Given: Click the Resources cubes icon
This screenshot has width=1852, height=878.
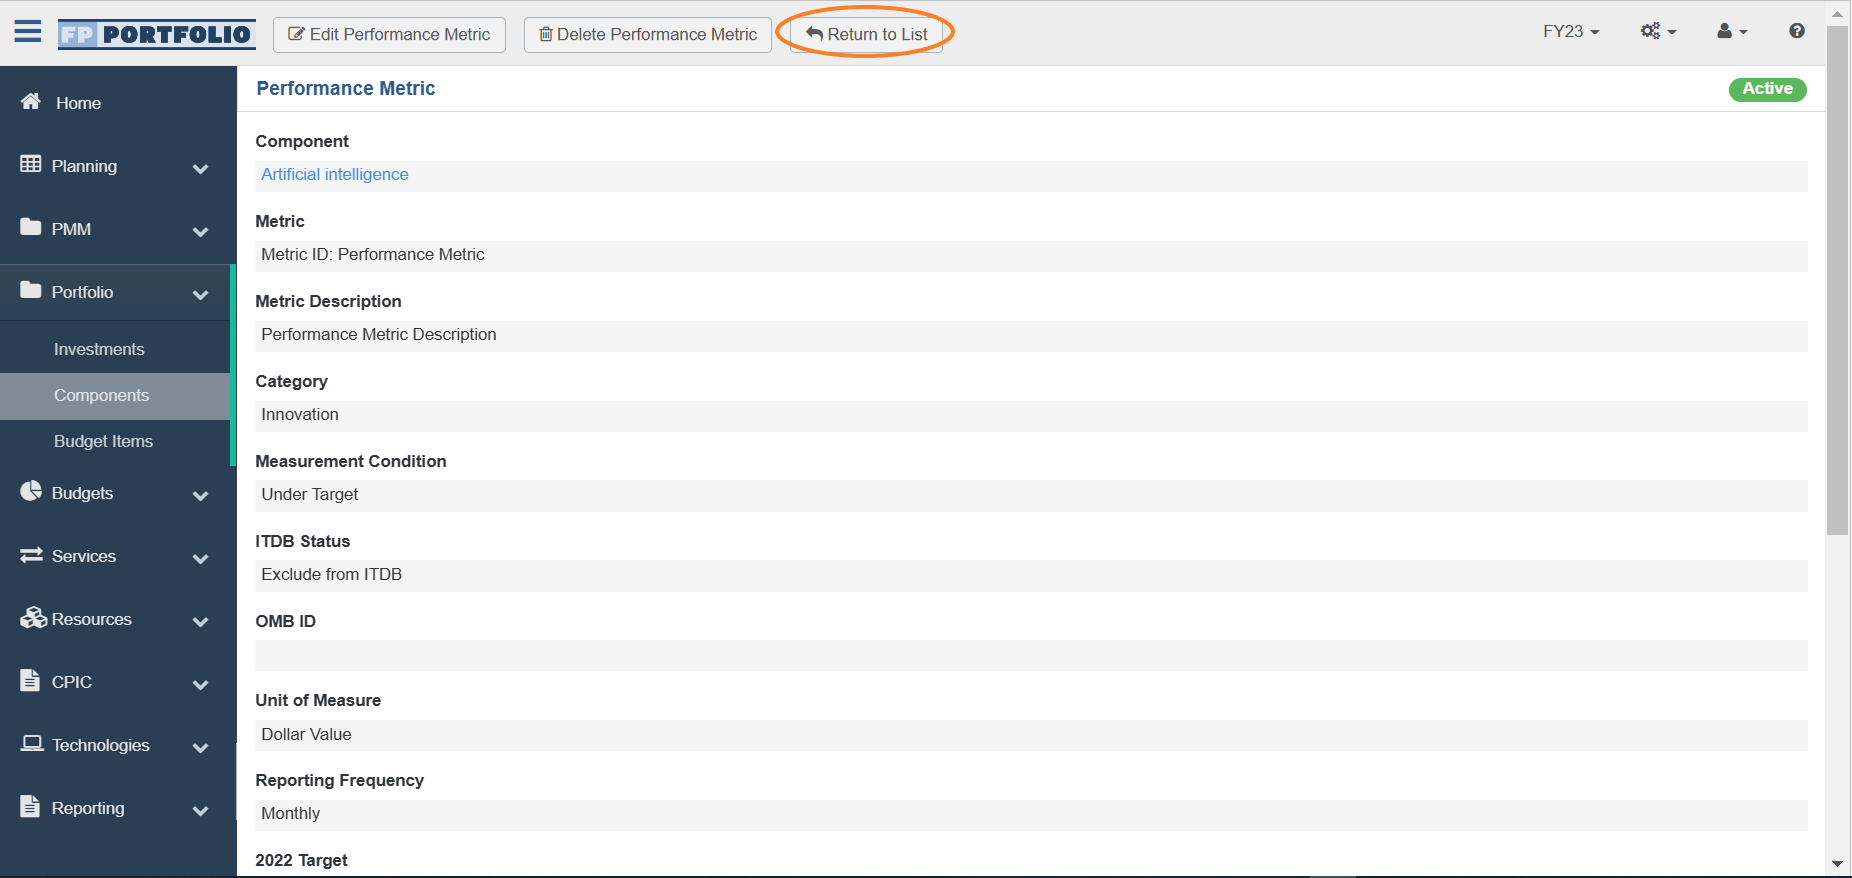Looking at the screenshot, I should (x=33, y=617).
